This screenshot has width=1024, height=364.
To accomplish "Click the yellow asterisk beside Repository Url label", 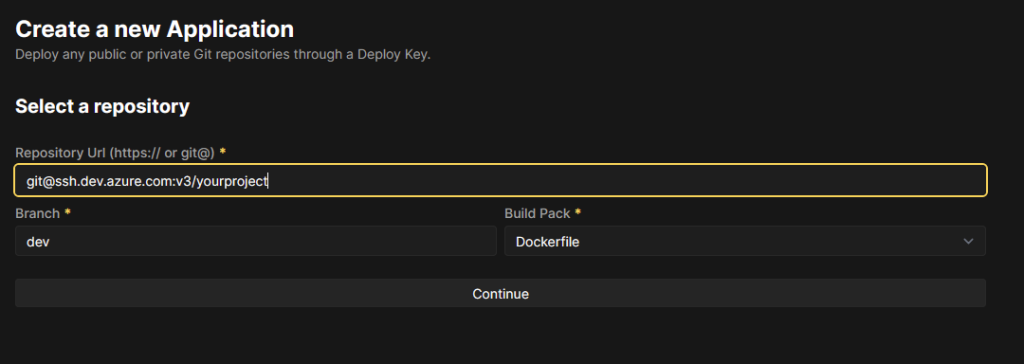I will 223,151.
